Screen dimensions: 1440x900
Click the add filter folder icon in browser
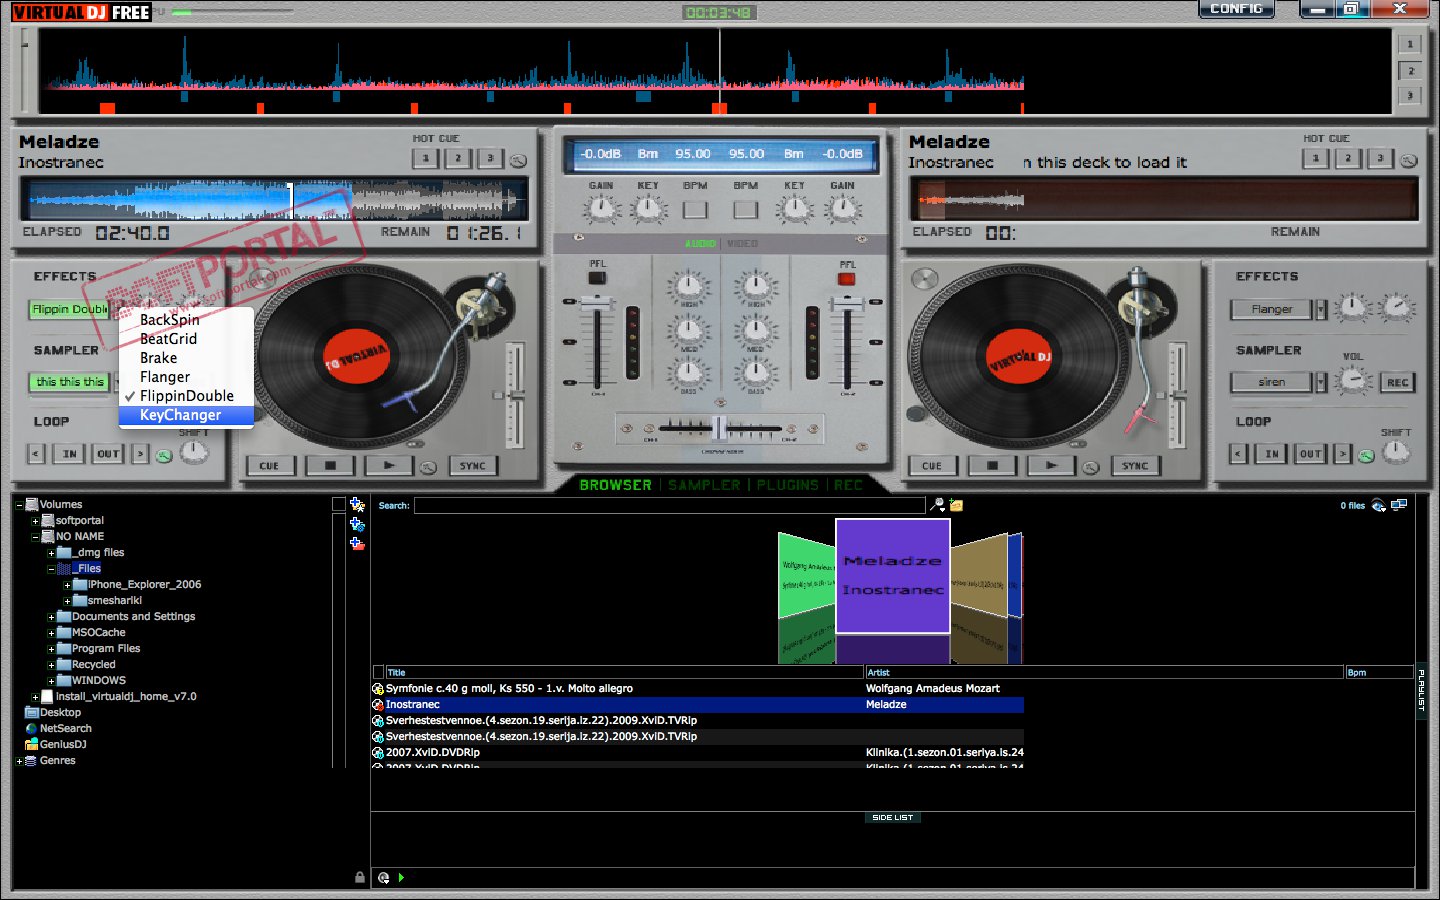pos(357,524)
